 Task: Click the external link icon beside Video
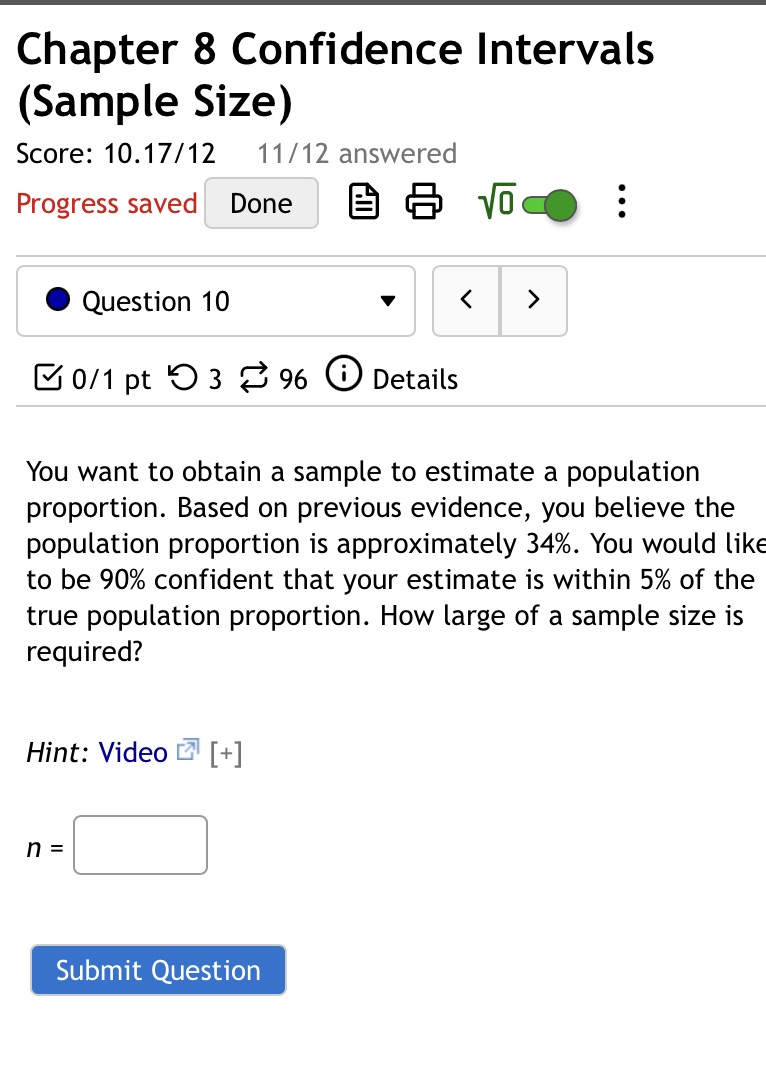[x=186, y=749]
